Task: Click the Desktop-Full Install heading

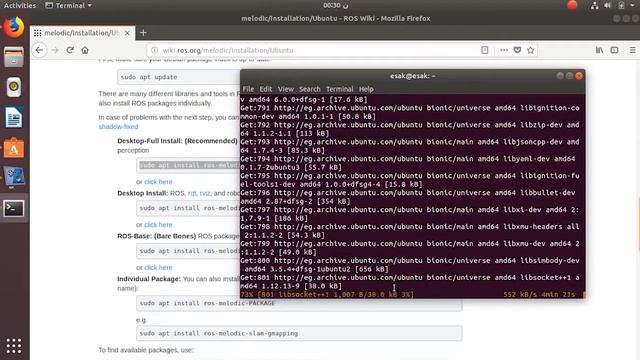Action: pos(177,141)
